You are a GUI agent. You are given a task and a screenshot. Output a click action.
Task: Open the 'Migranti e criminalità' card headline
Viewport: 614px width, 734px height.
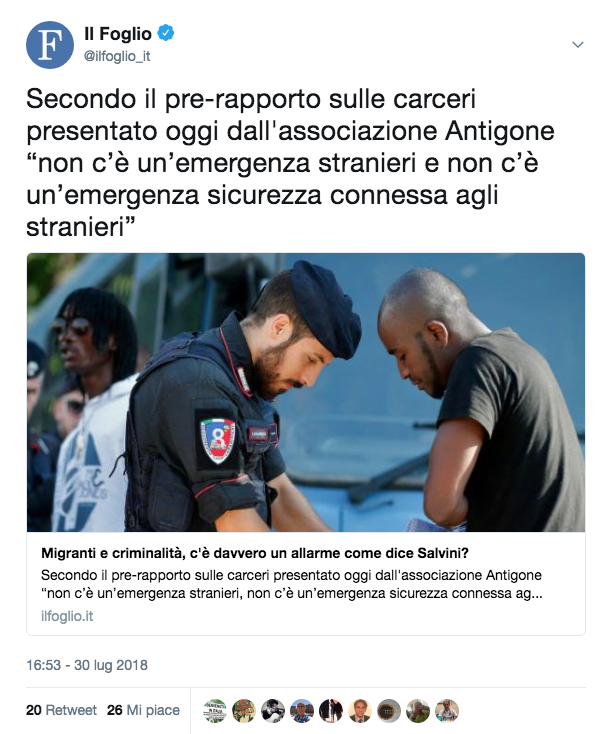click(x=255, y=553)
